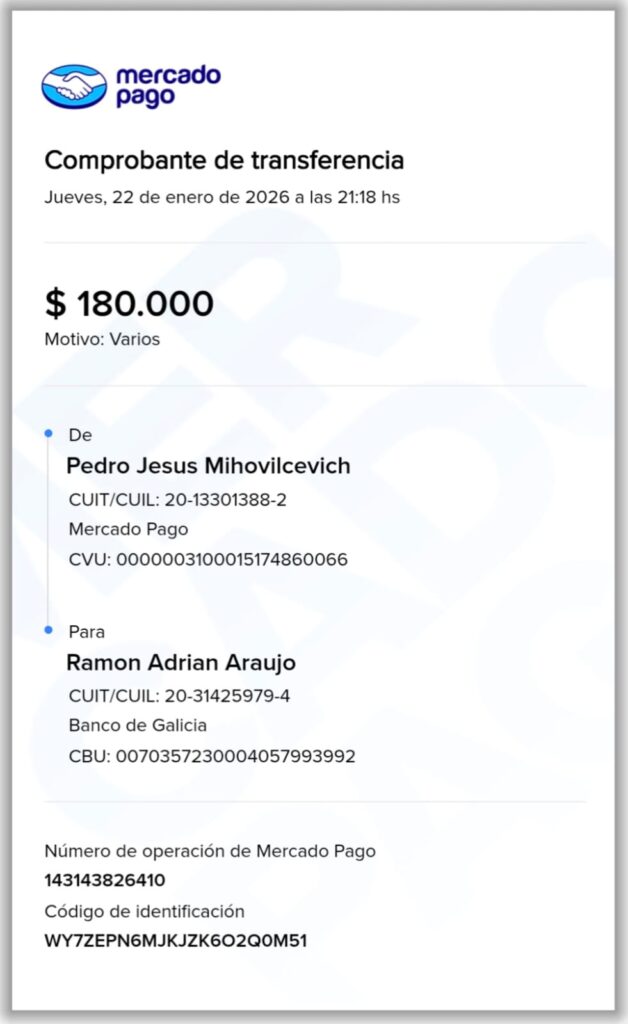Click the blue dot beside "De"
This screenshot has width=628, height=1024.
48,433
